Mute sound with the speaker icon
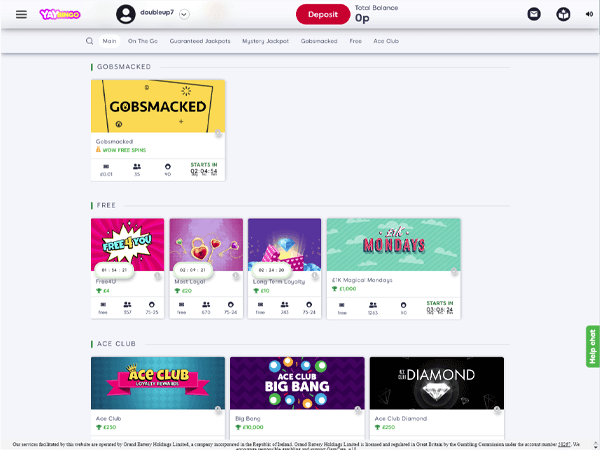This screenshot has height=450, width=600. (x=589, y=14)
